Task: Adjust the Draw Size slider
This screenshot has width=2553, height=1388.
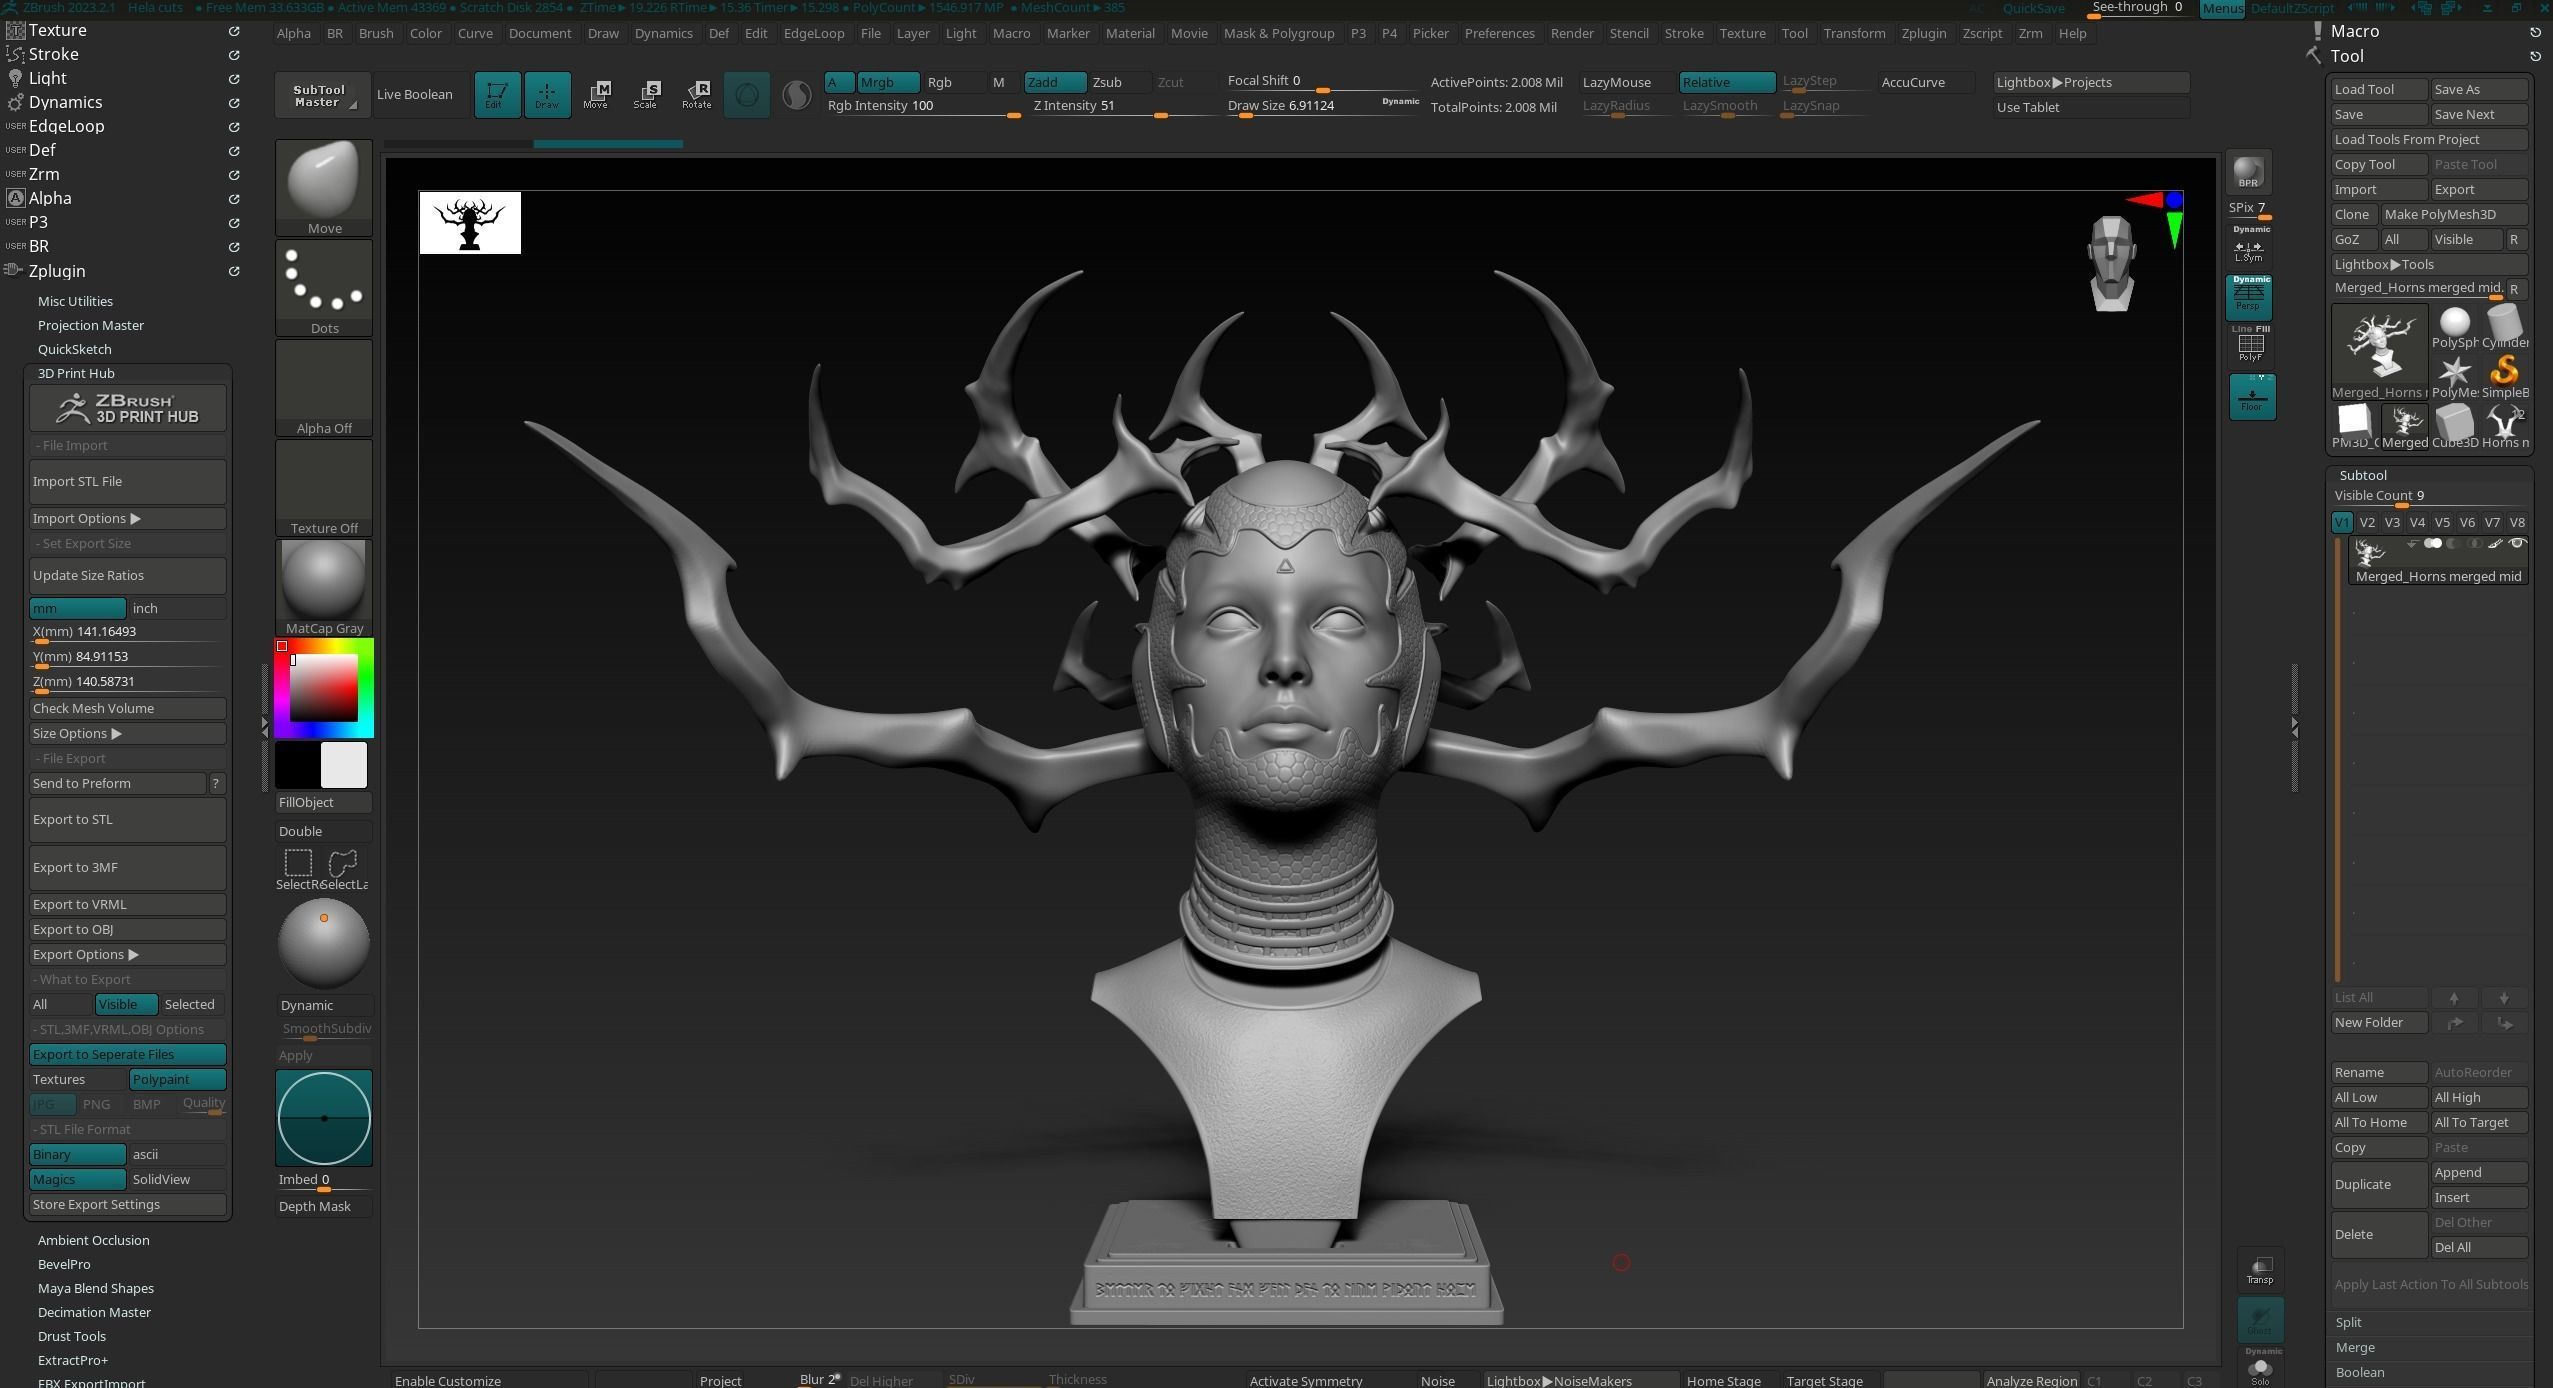Action: click(x=1323, y=106)
